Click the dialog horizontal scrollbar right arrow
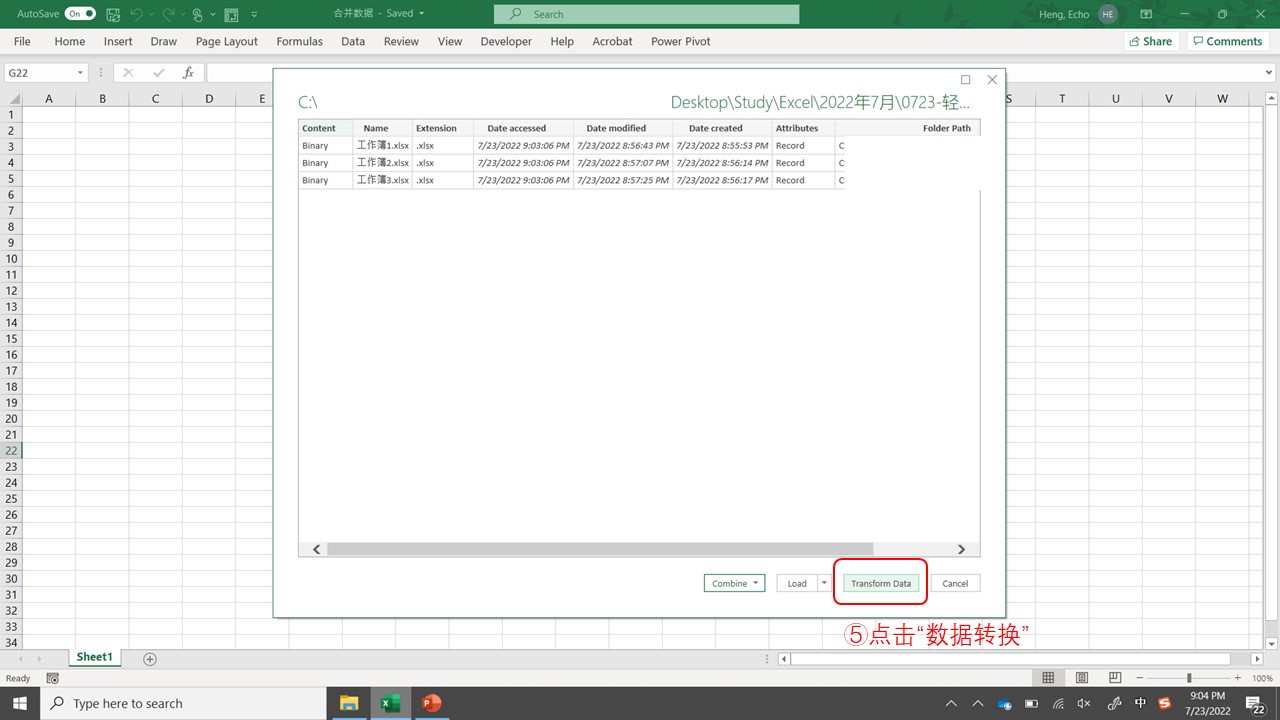This screenshot has height=720, width=1280. 962,549
